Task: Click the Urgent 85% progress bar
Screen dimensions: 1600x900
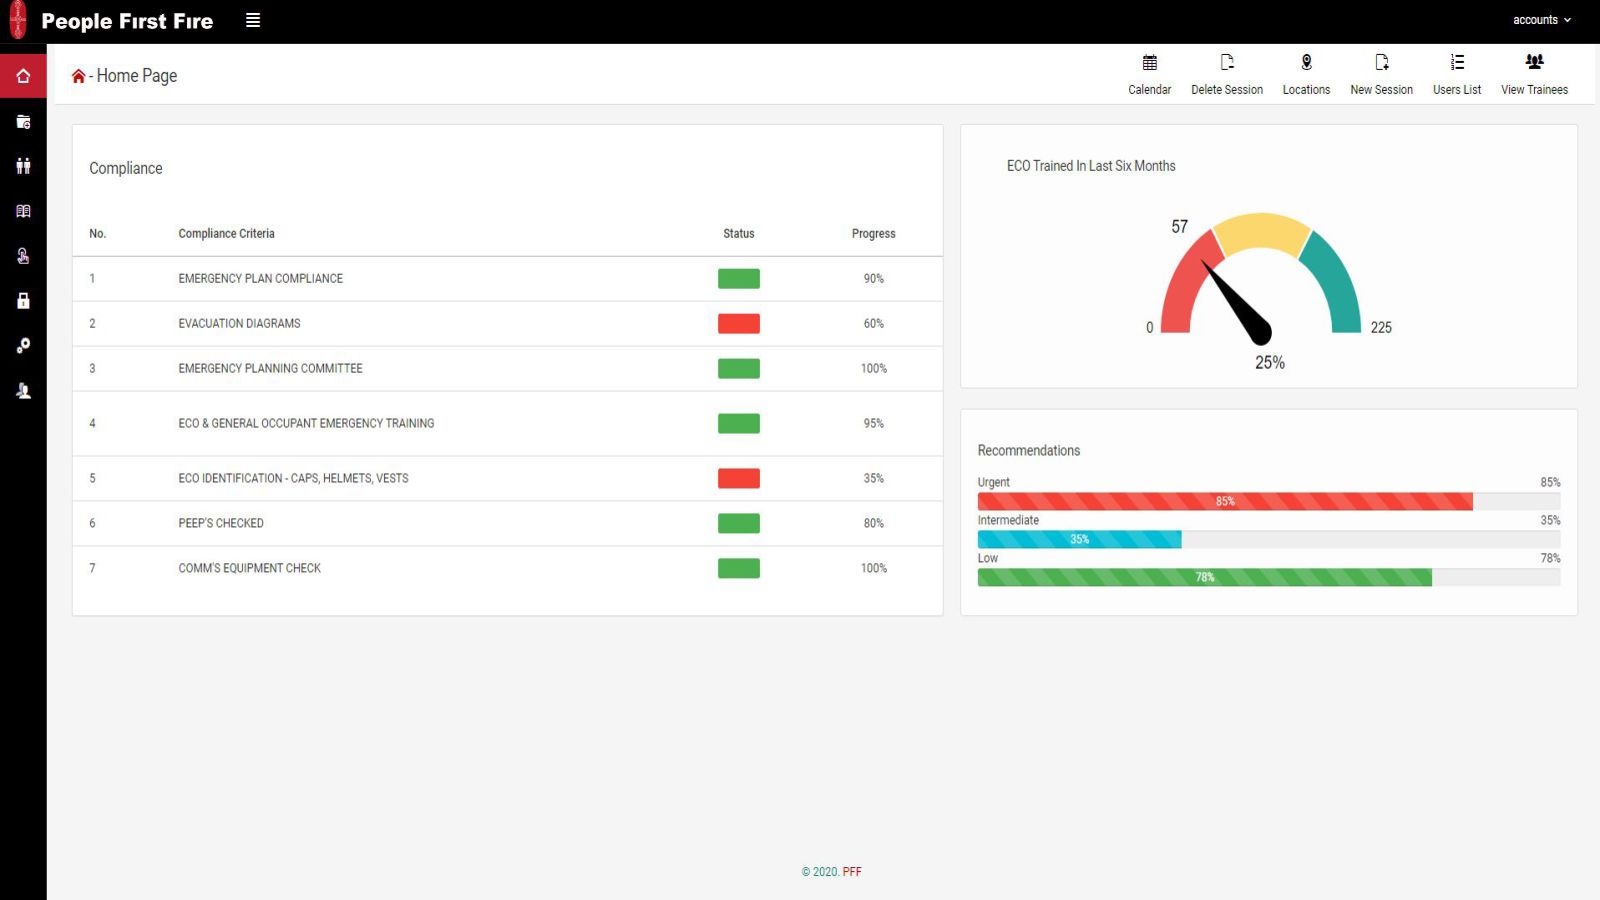Action: coord(1224,501)
